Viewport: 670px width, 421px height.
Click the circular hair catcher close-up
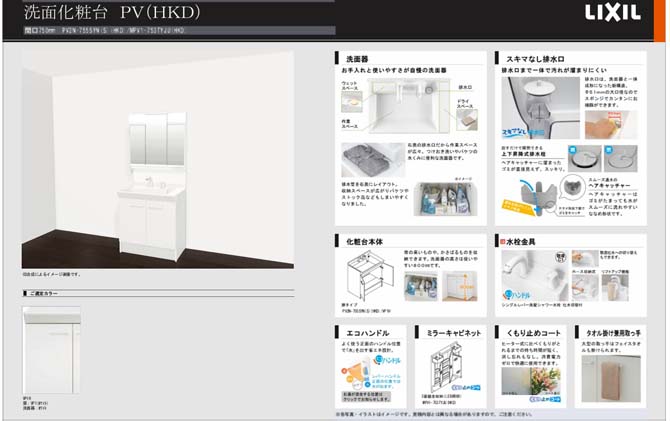coord(573,187)
